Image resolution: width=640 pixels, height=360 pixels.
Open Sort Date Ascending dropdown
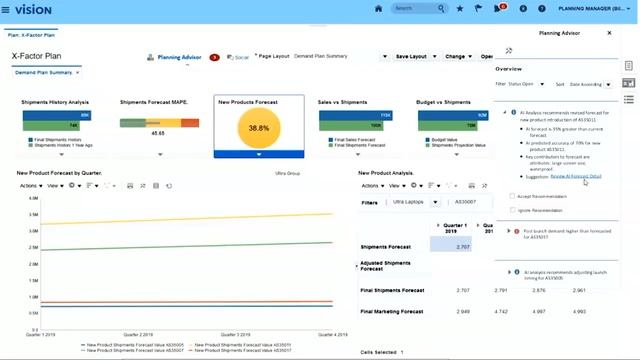click(608, 84)
